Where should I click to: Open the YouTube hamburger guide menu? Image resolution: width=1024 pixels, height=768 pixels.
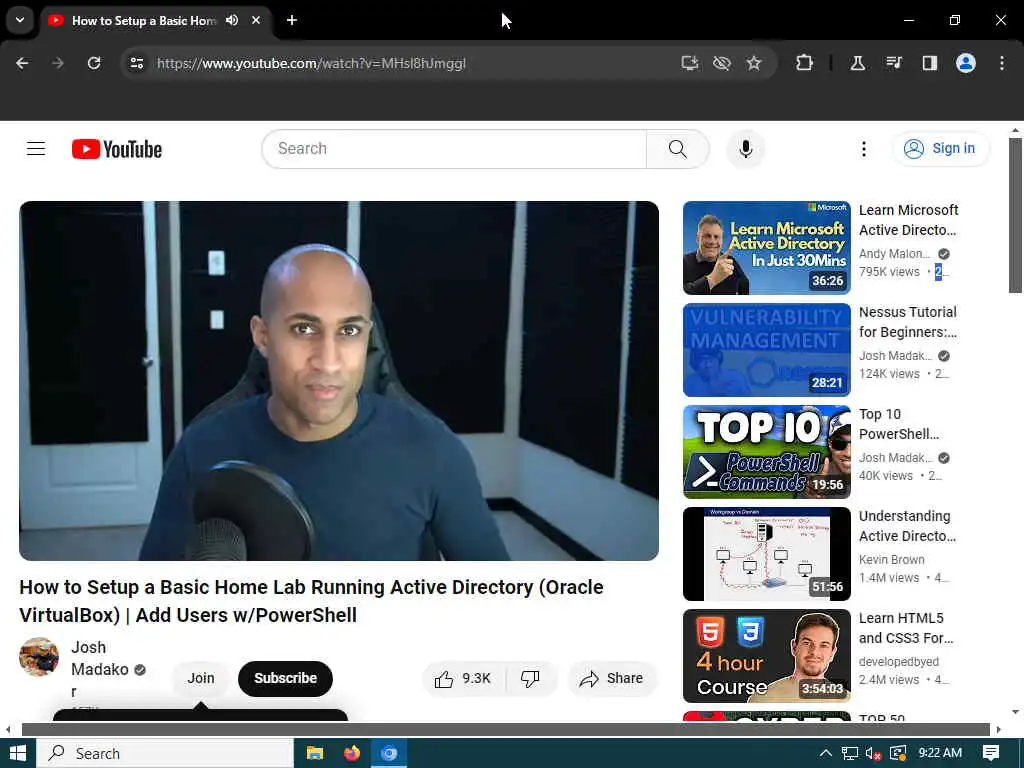(36, 149)
